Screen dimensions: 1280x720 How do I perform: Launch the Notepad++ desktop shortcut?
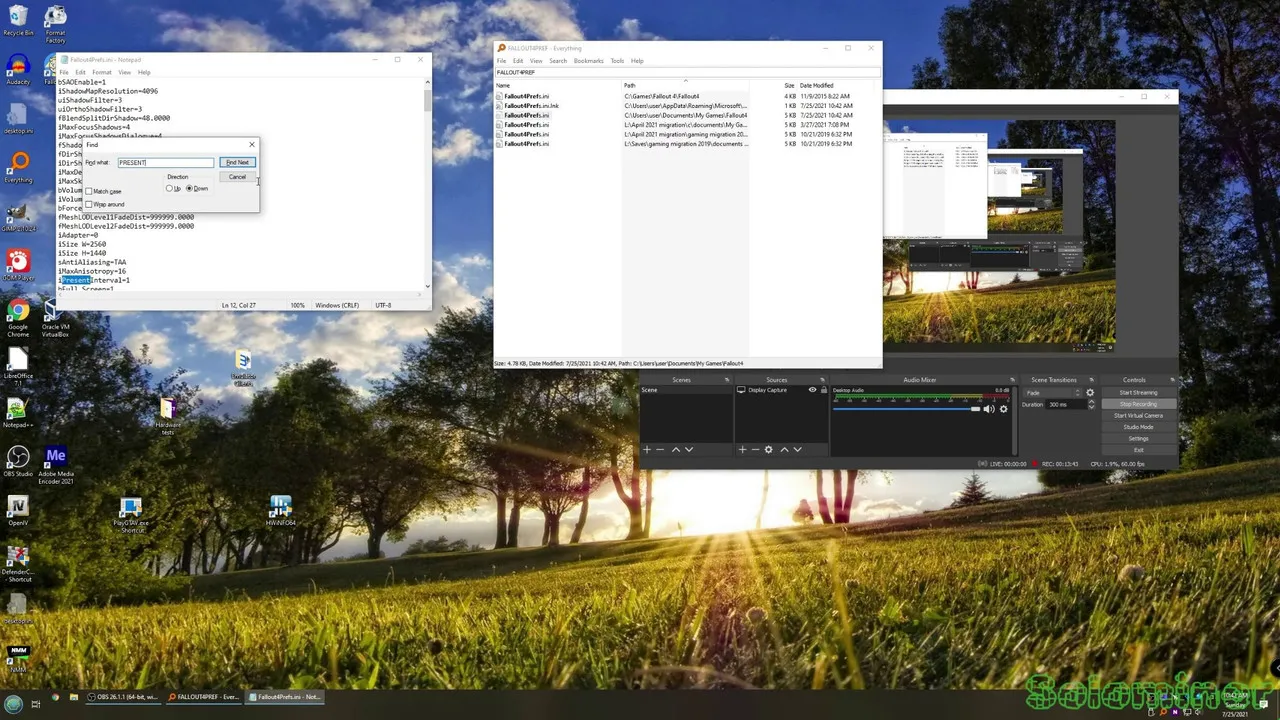pyautogui.click(x=18, y=412)
